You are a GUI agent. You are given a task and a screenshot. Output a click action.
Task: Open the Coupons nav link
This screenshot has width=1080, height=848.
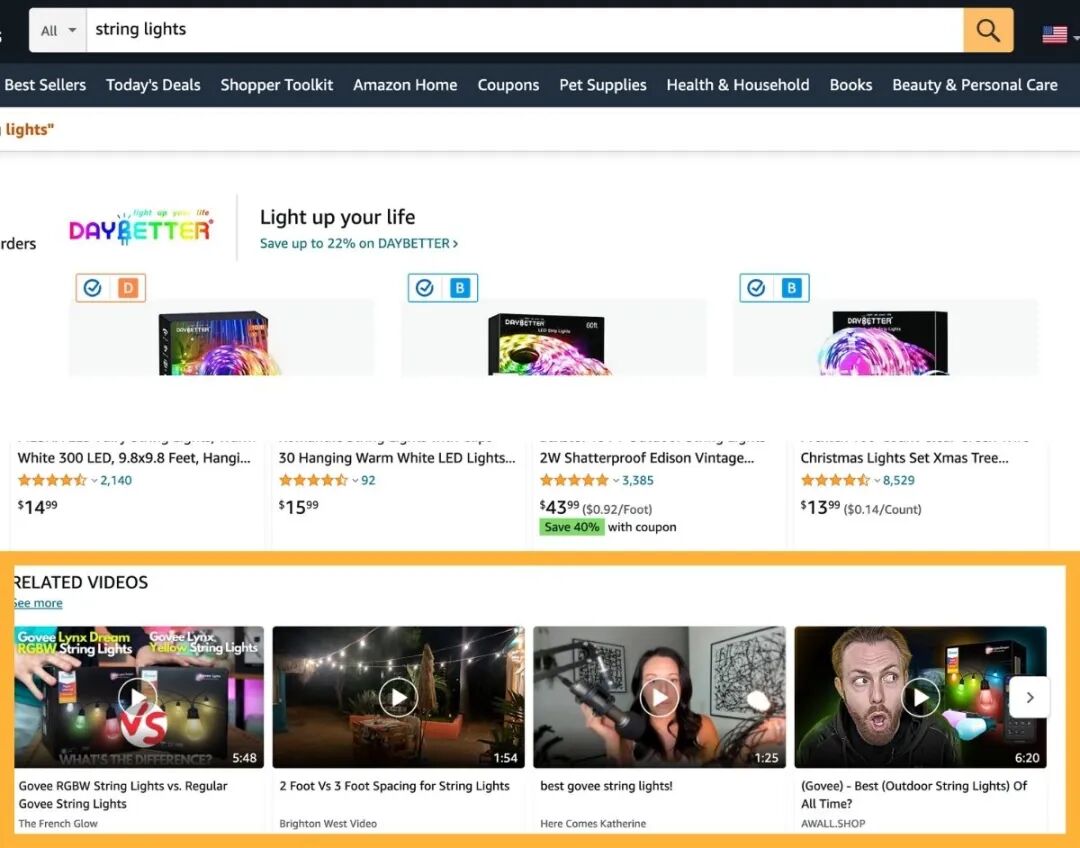(x=508, y=85)
